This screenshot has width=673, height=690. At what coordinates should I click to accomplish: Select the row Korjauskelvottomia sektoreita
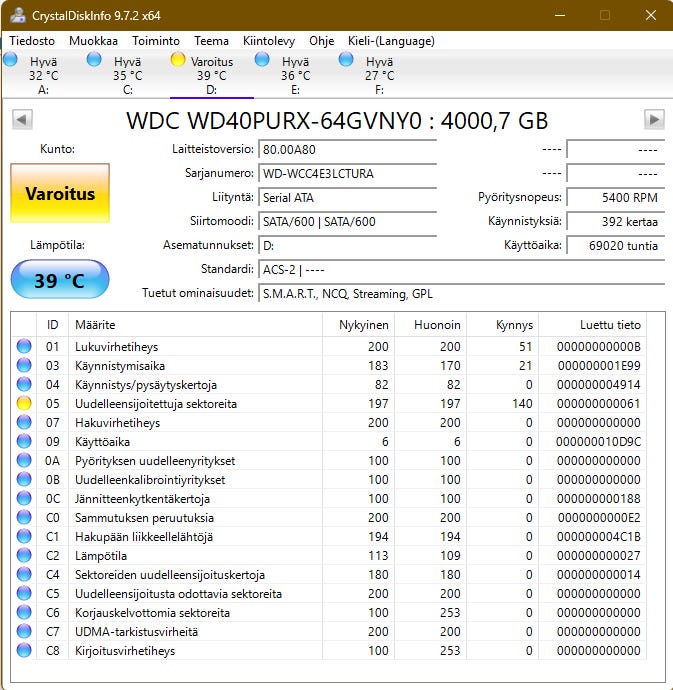tap(329, 612)
